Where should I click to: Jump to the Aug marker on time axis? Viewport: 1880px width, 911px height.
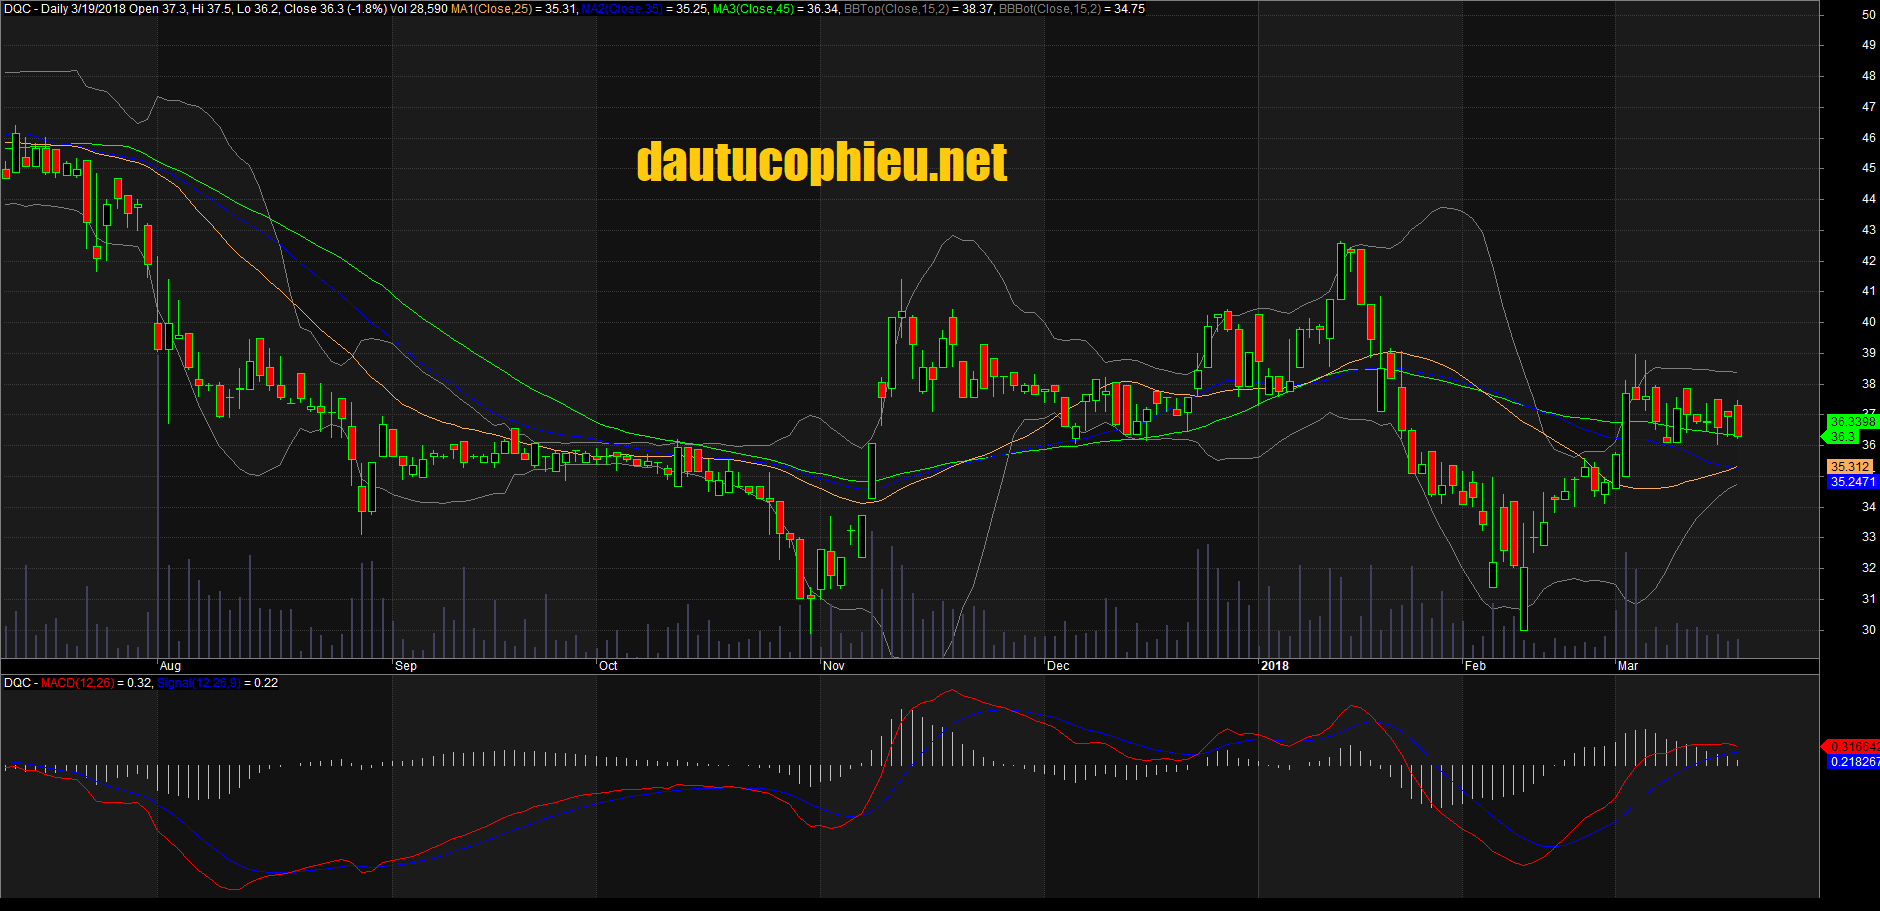click(x=170, y=666)
